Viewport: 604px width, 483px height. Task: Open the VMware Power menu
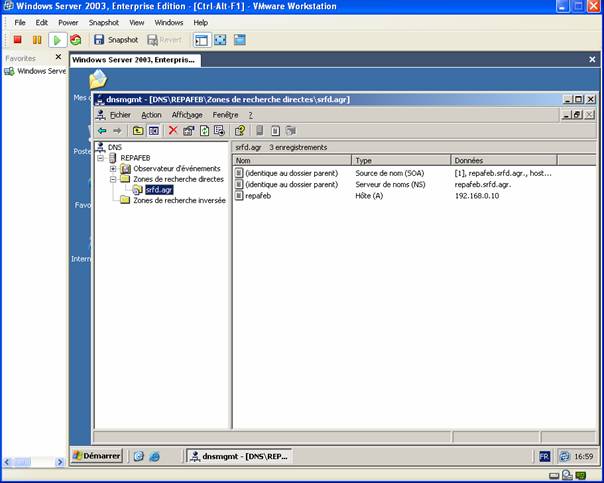[68, 23]
